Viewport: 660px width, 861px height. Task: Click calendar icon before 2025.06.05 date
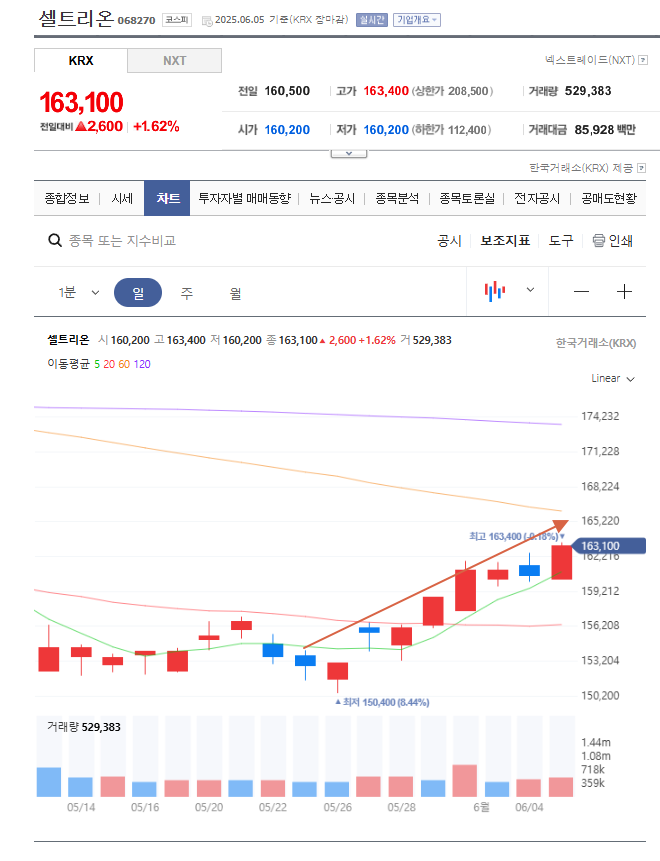click(x=207, y=20)
